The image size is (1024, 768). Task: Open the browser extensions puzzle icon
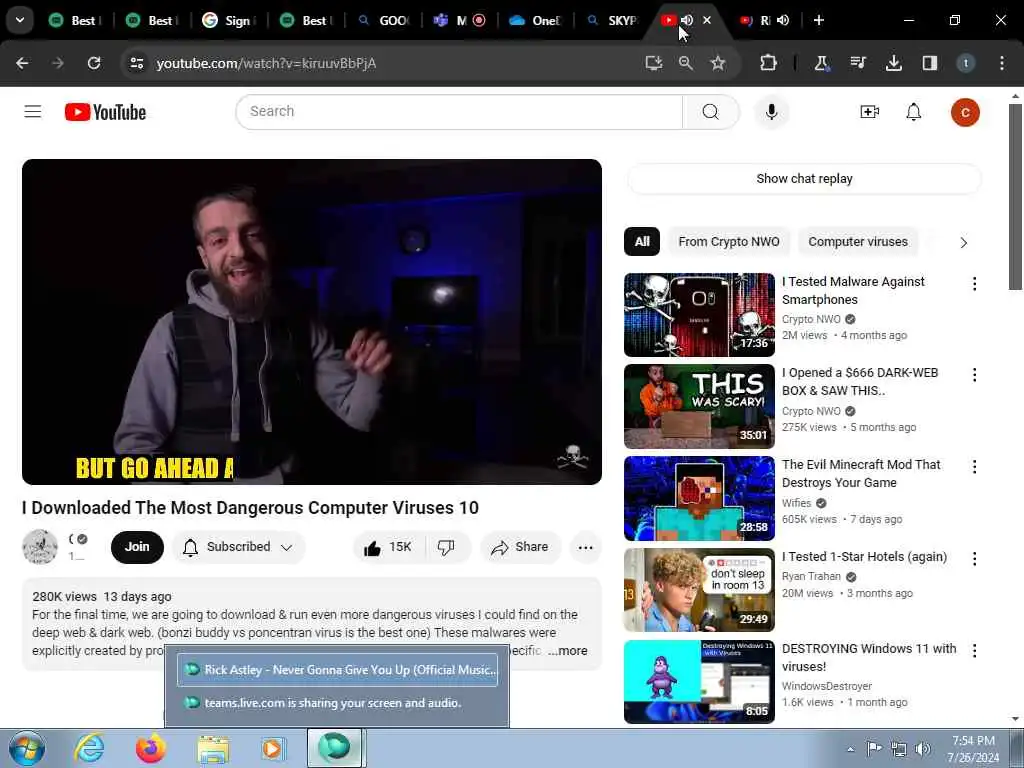click(x=769, y=63)
